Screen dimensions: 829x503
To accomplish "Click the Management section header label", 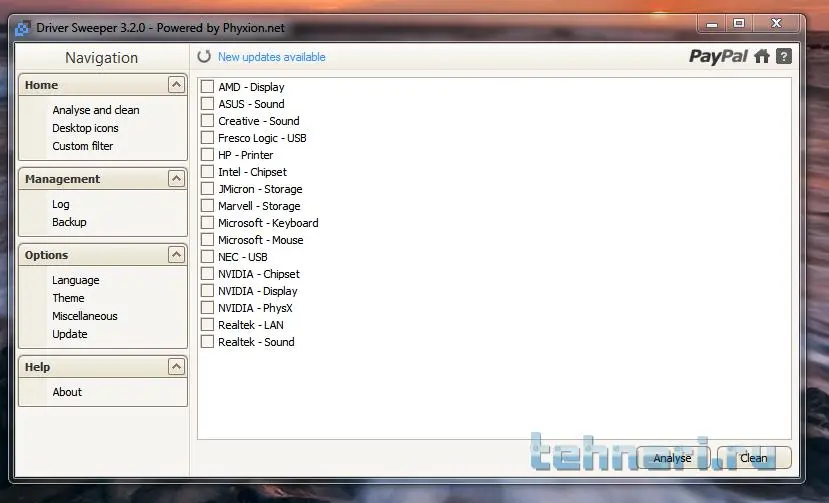I will click(62, 179).
